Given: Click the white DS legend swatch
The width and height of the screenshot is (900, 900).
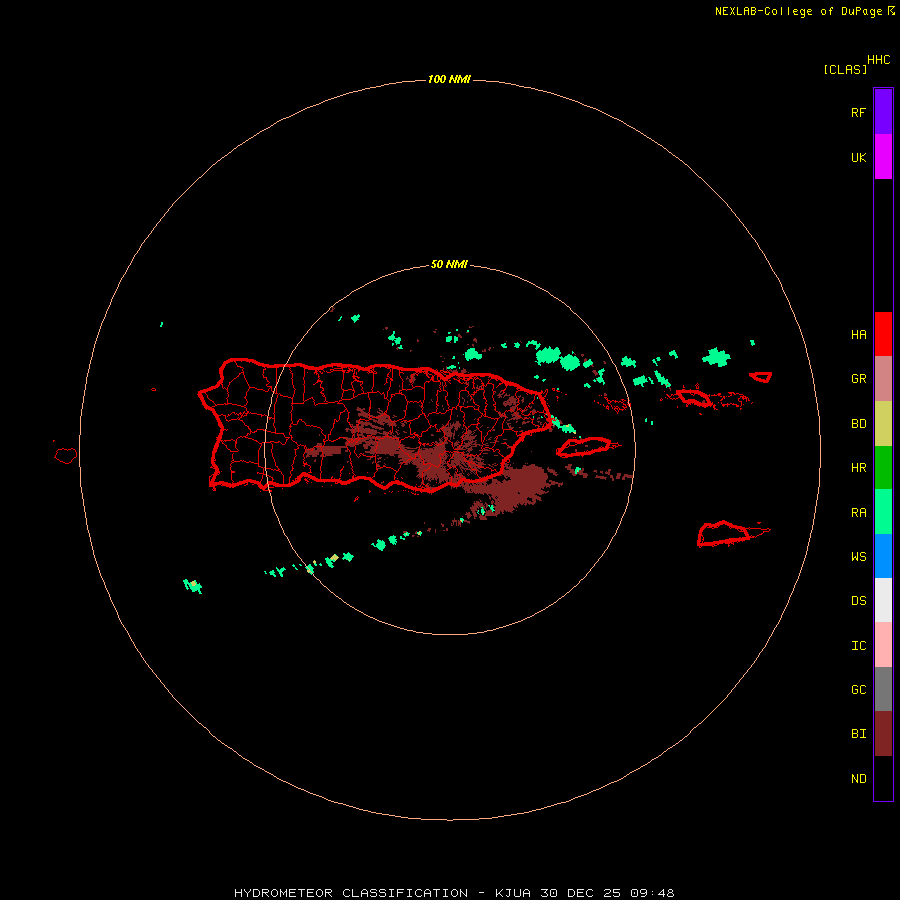Looking at the screenshot, I should (x=883, y=600).
